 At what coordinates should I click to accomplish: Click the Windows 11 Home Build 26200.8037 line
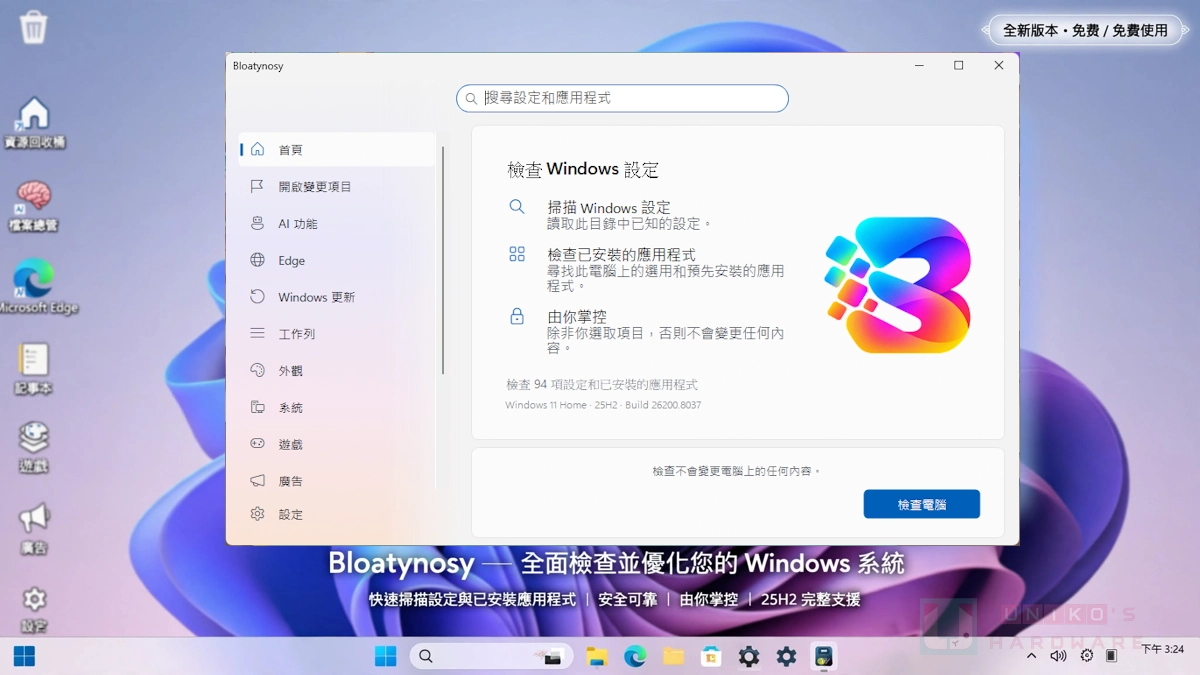point(603,405)
